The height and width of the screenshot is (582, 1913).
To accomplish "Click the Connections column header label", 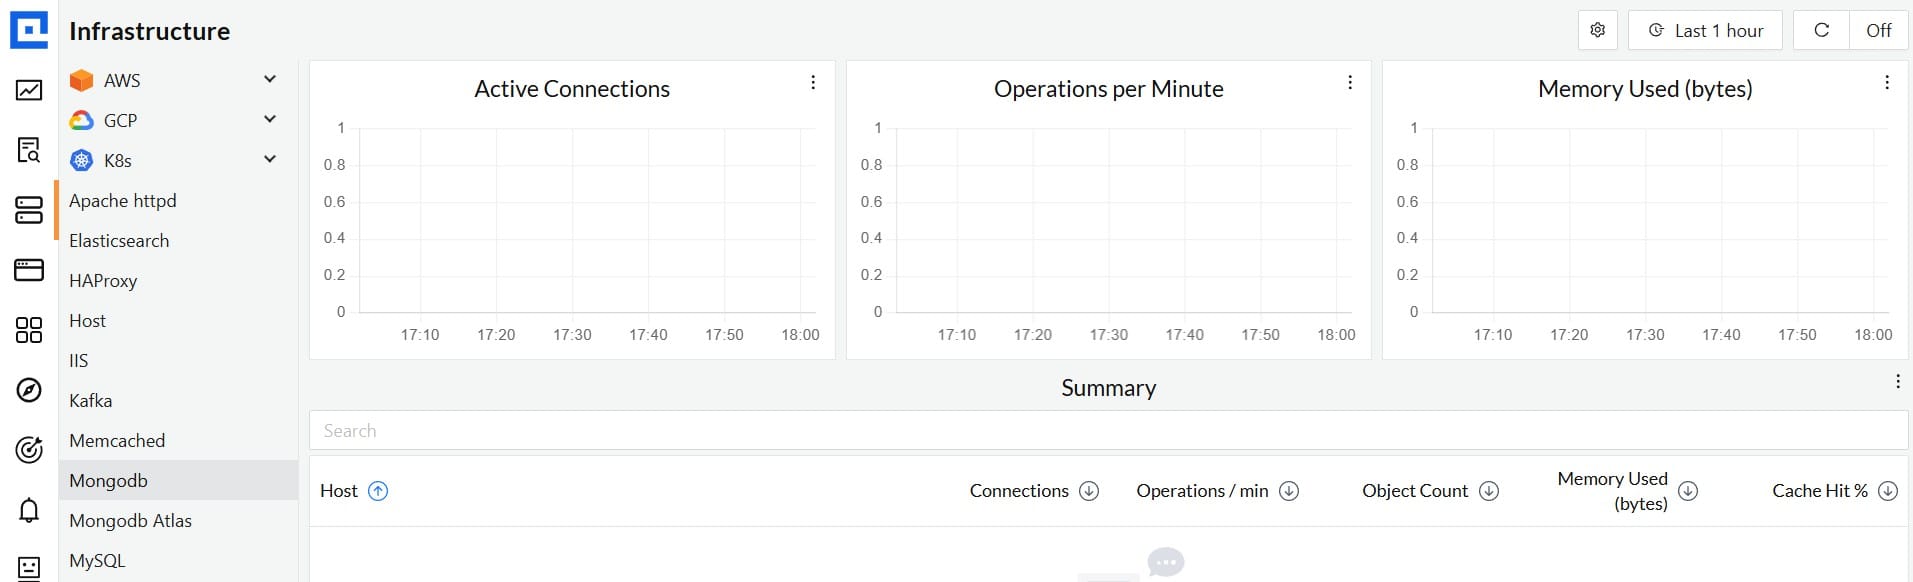I will tap(1019, 491).
